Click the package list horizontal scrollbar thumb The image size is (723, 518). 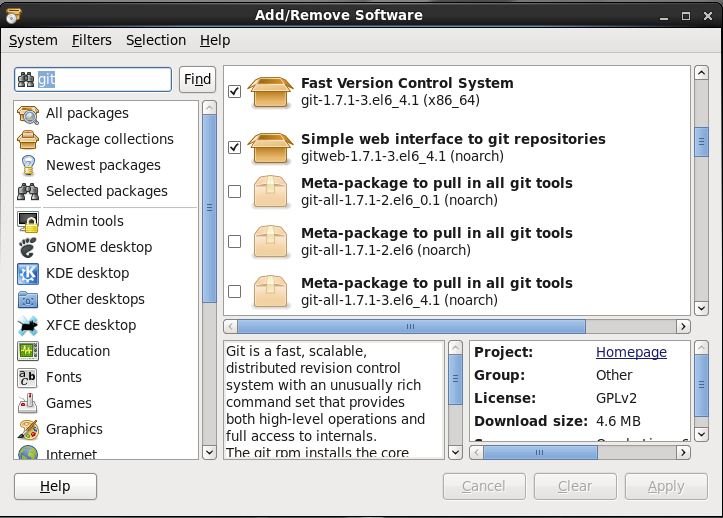pyautogui.click(x=411, y=327)
